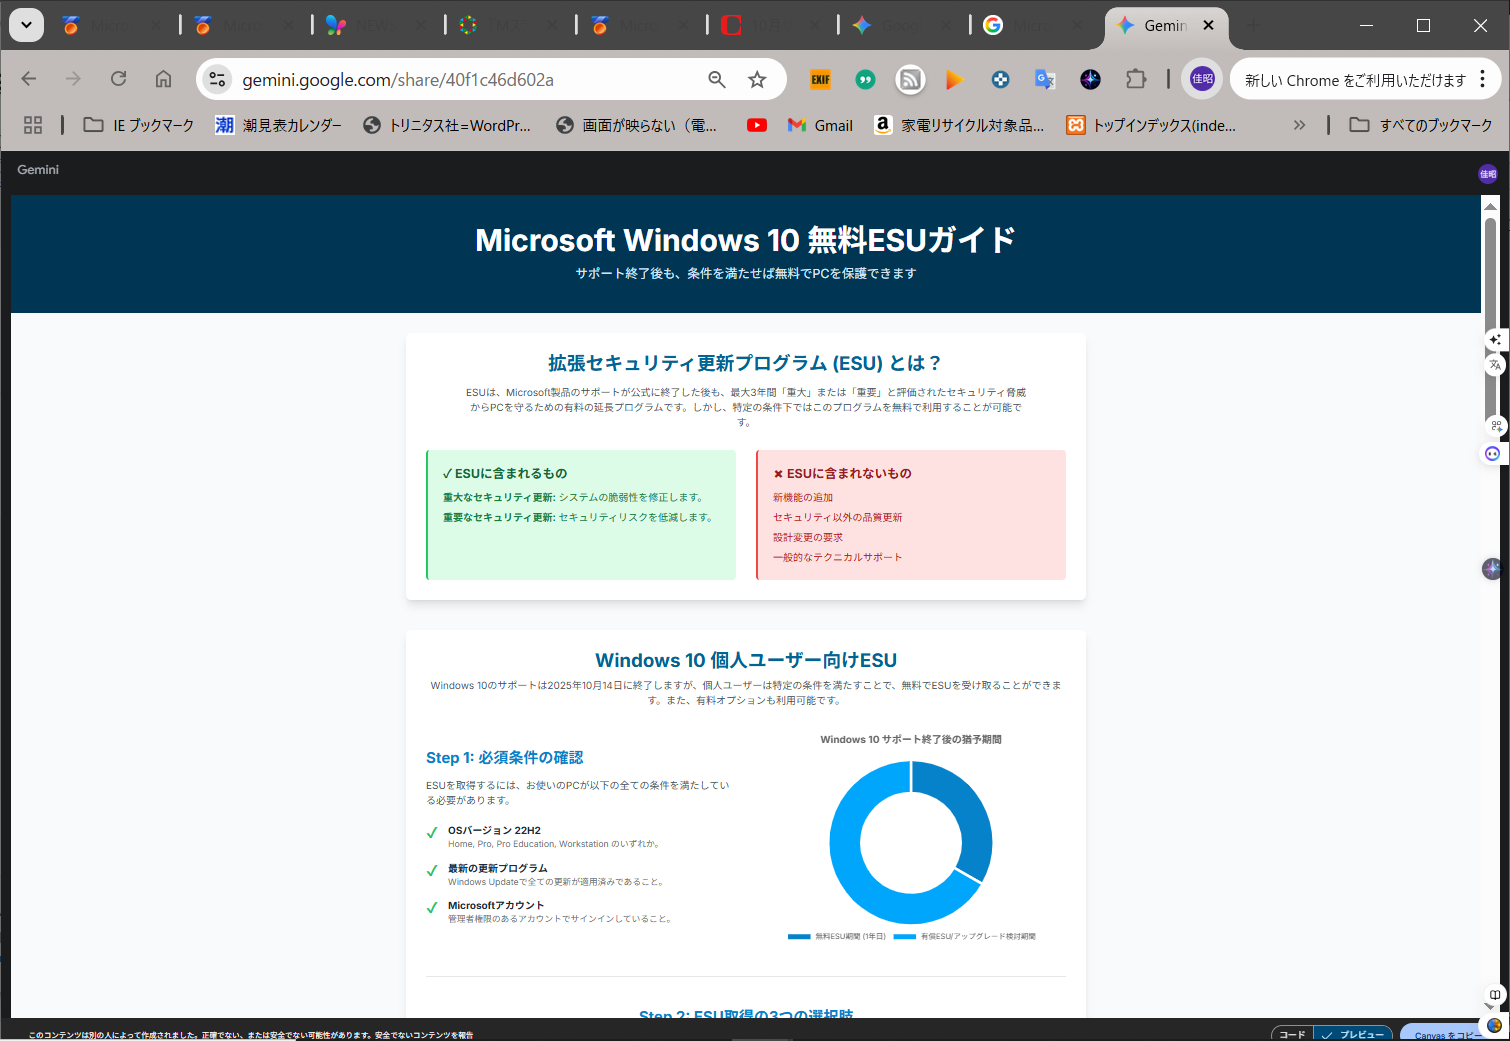This screenshot has width=1510, height=1041.
Task: Click the translate icon on right sidebar
Action: pyautogui.click(x=1495, y=365)
